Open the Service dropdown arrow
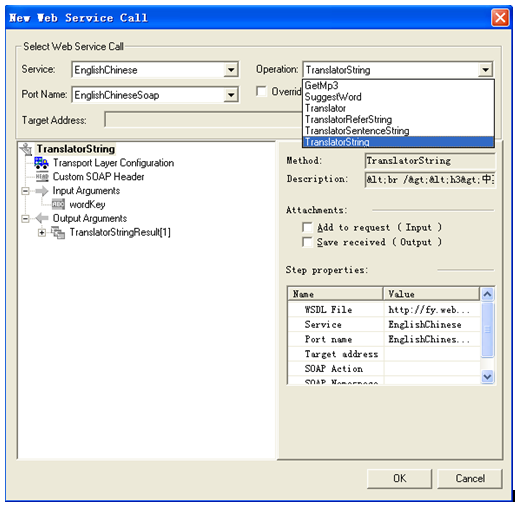The image size is (517, 506). click(x=231, y=70)
